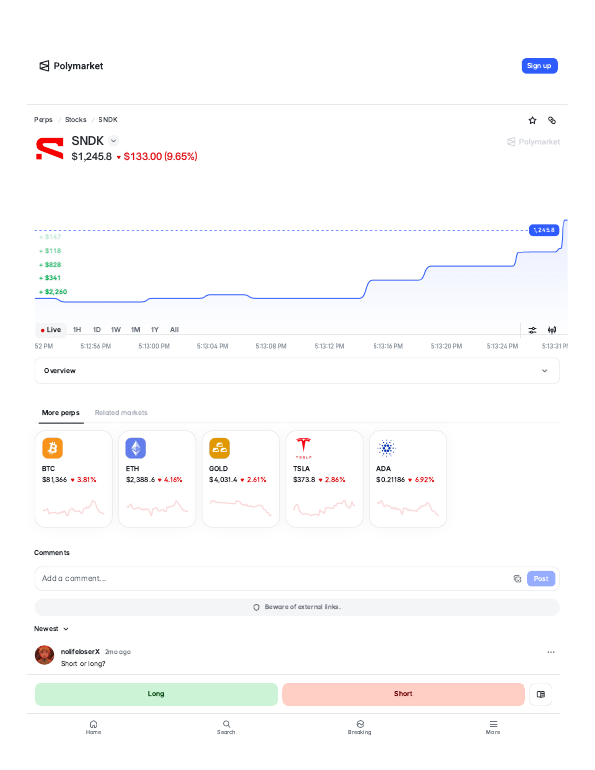
Task: Open the Stocks breadcrumb link
Action: (76, 120)
